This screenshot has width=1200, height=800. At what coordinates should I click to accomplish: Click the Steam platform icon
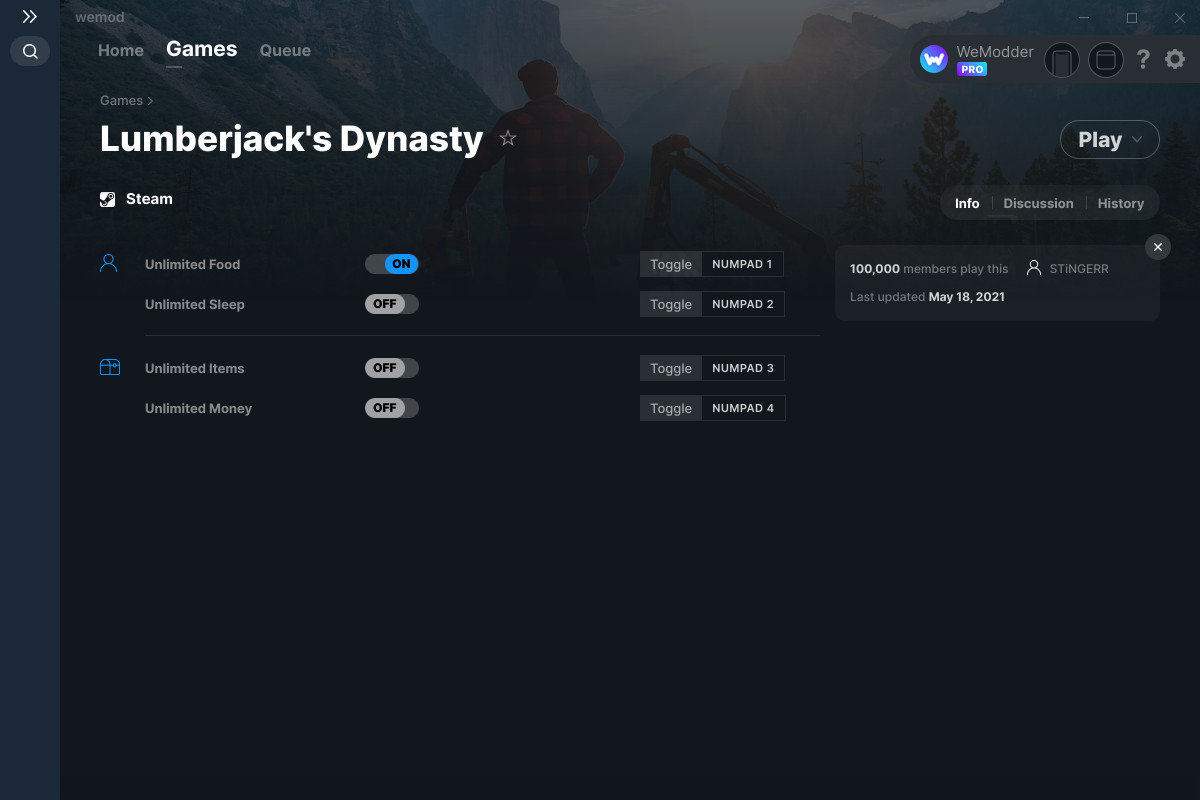coord(107,198)
